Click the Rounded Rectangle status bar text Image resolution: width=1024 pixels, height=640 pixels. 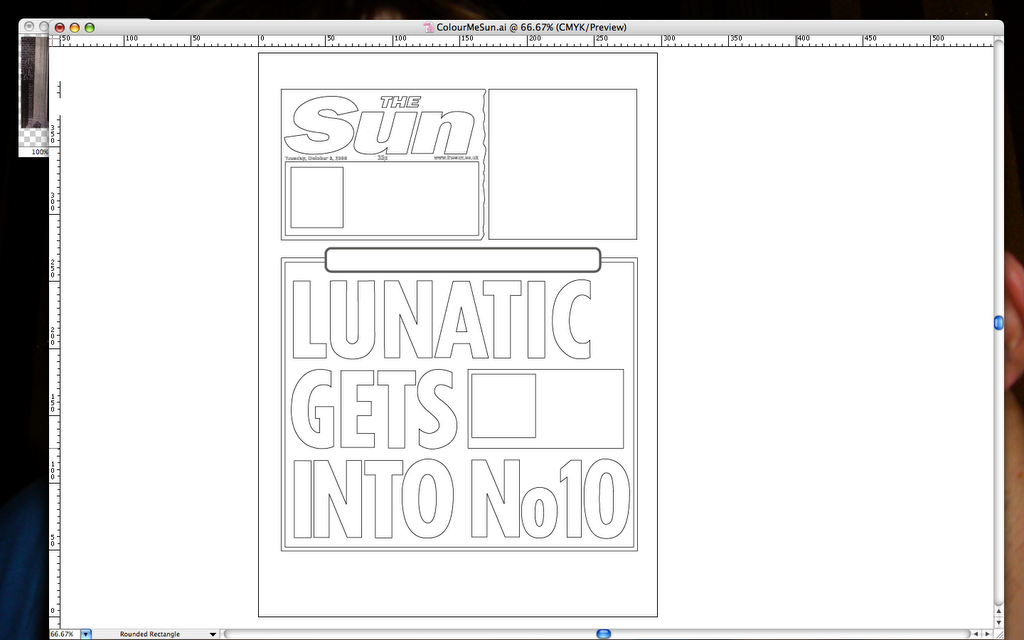coord(150,634)
